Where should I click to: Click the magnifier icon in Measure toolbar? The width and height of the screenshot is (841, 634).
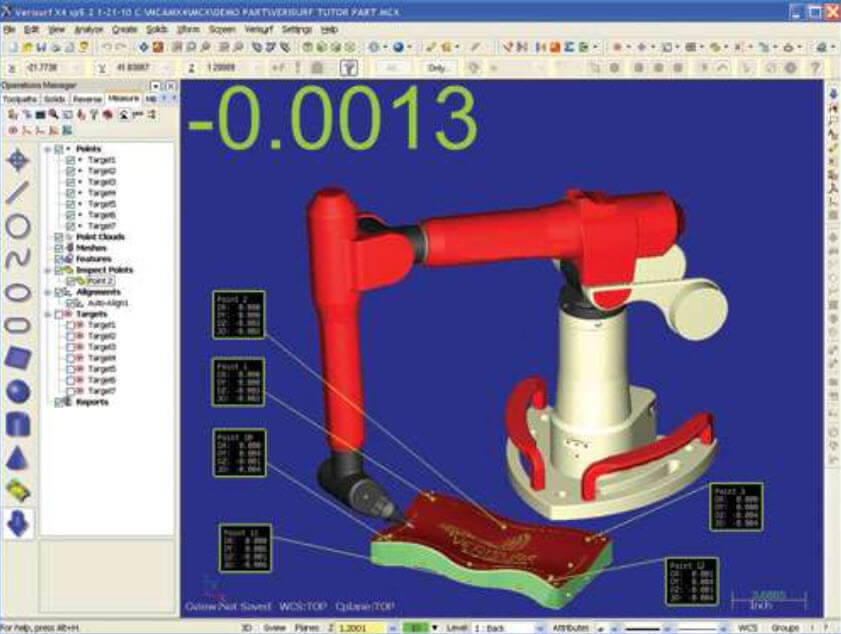[x=54, y=114]
